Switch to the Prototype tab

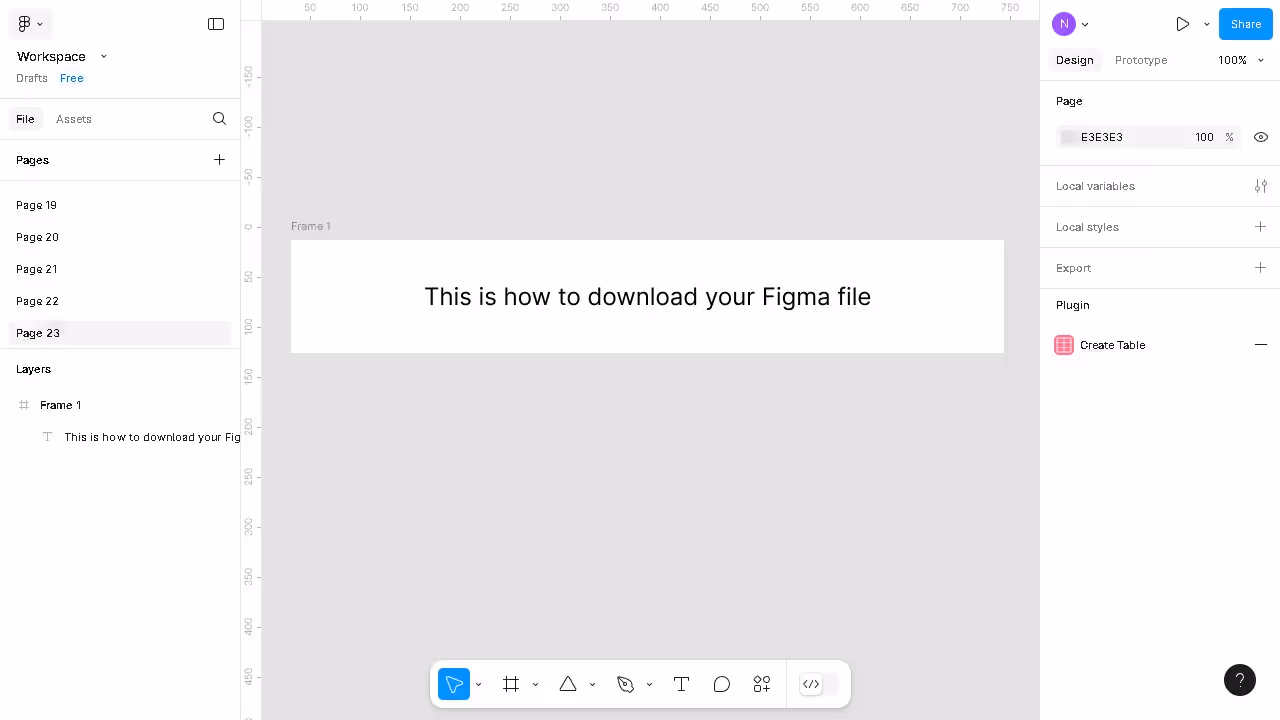[x=1141, y=60]
